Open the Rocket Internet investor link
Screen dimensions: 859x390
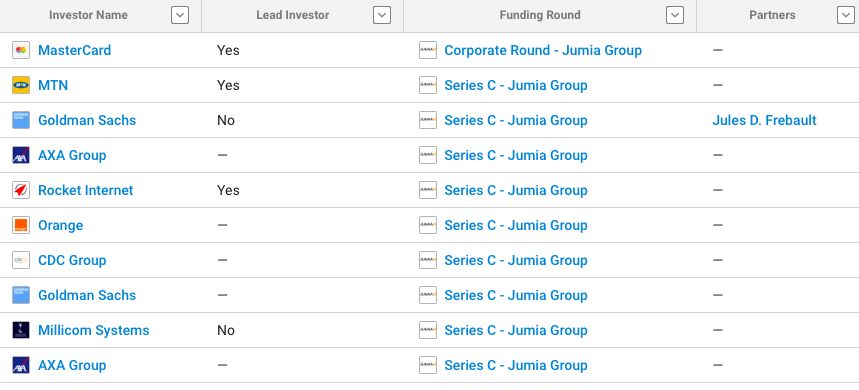pos(85,191)
